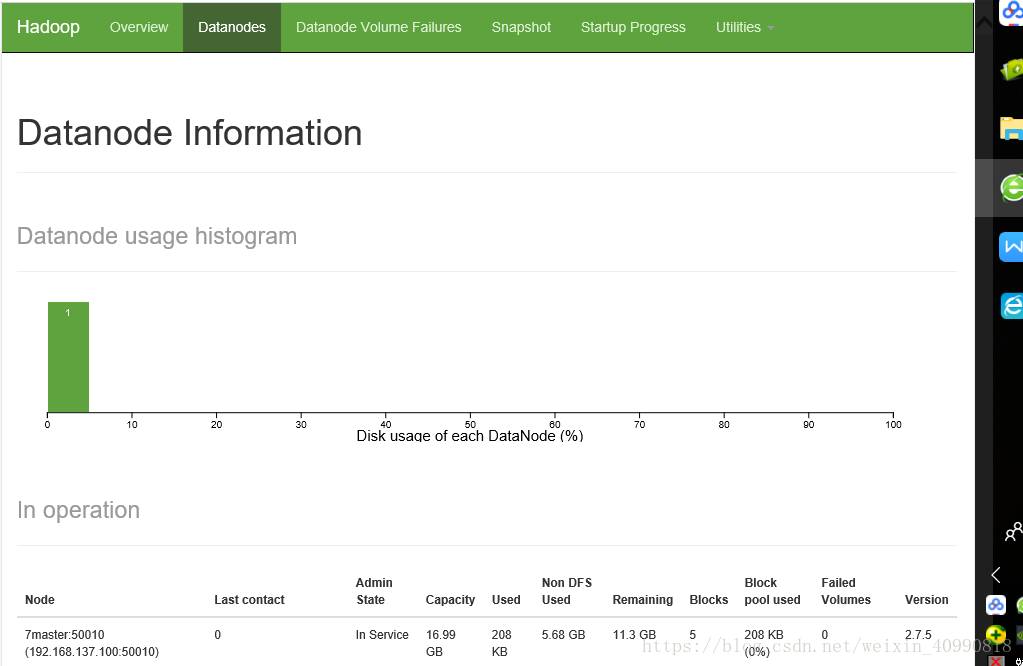Viewport: 1023px width, 666px height.
Task: Click the 5.68 GB non DFS value
Action: 563,635
